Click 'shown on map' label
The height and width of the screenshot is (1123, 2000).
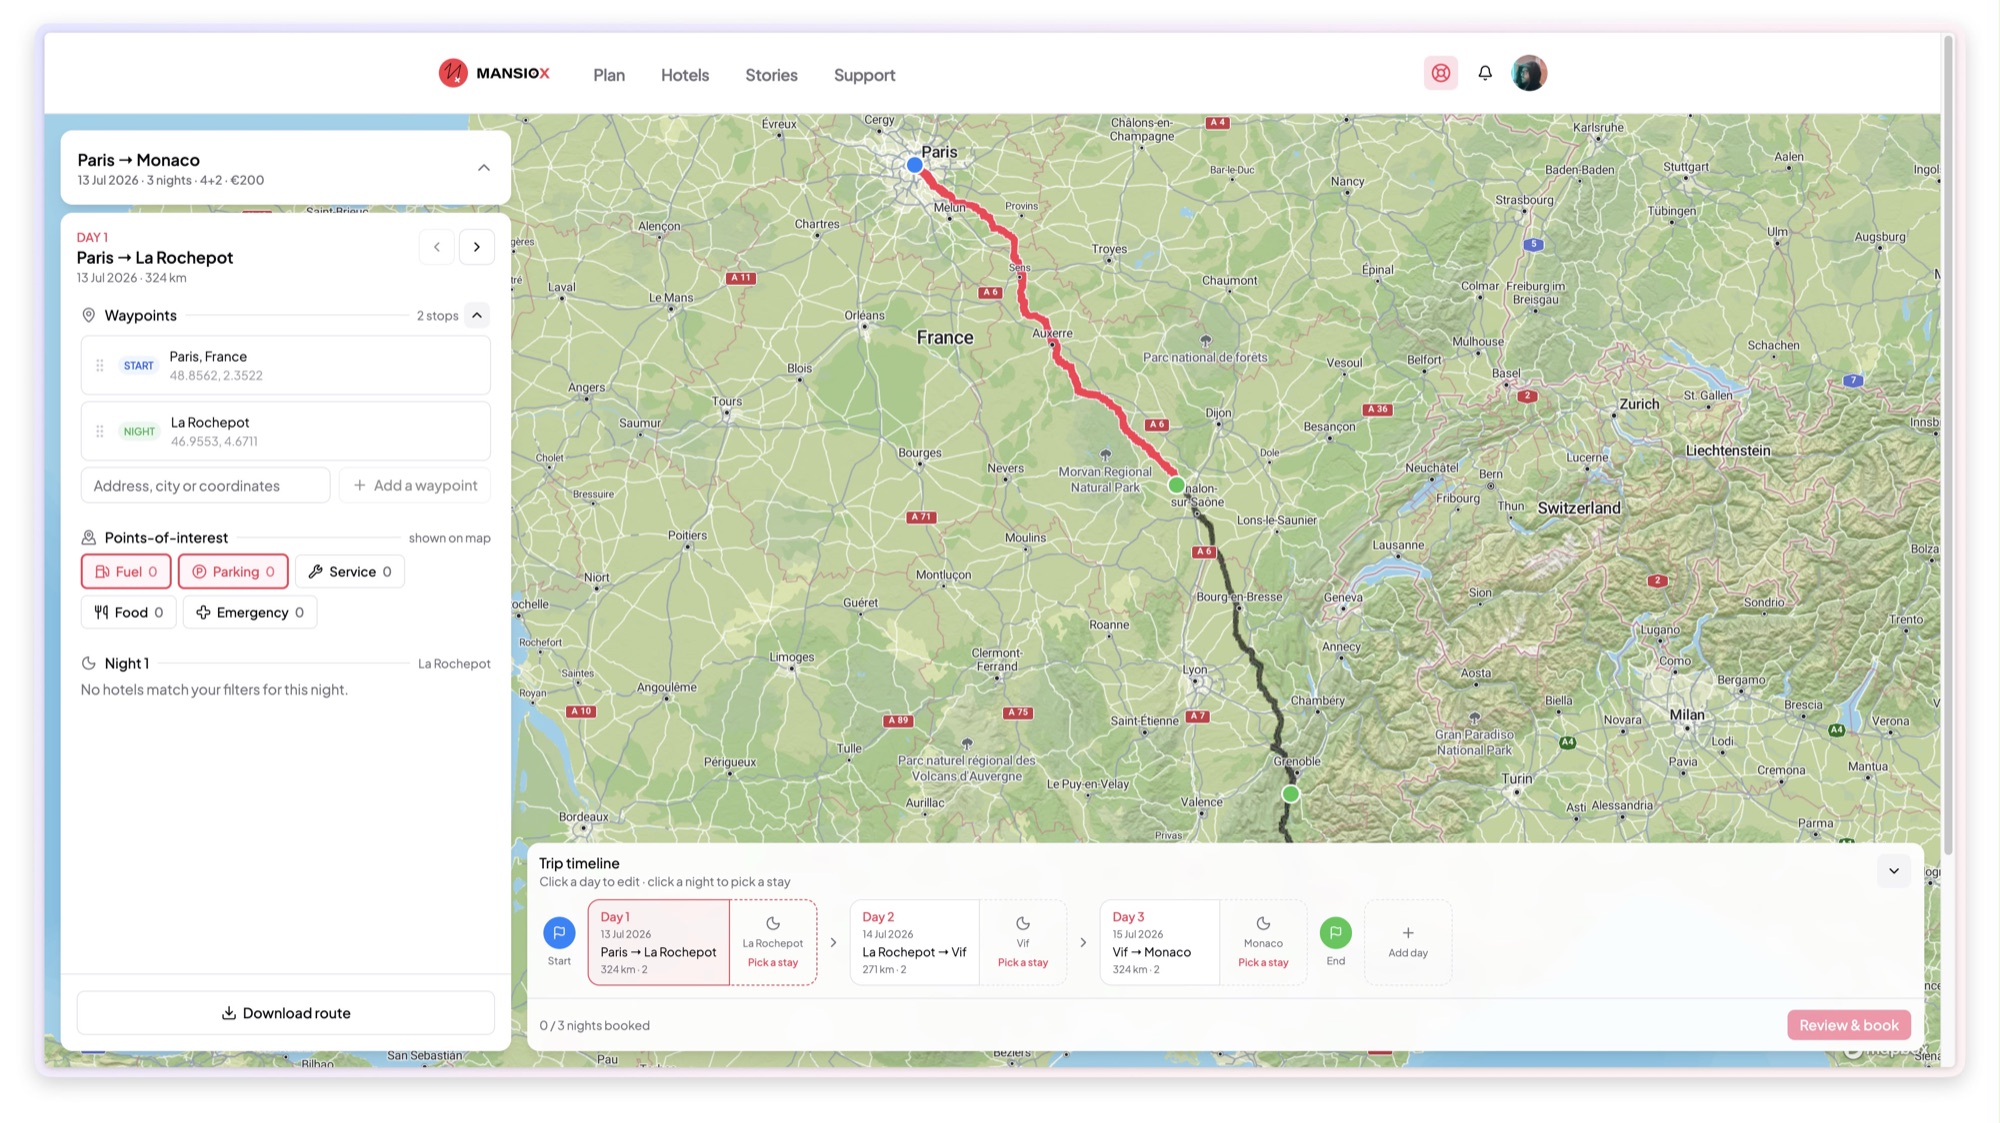(x=449, y=538)
